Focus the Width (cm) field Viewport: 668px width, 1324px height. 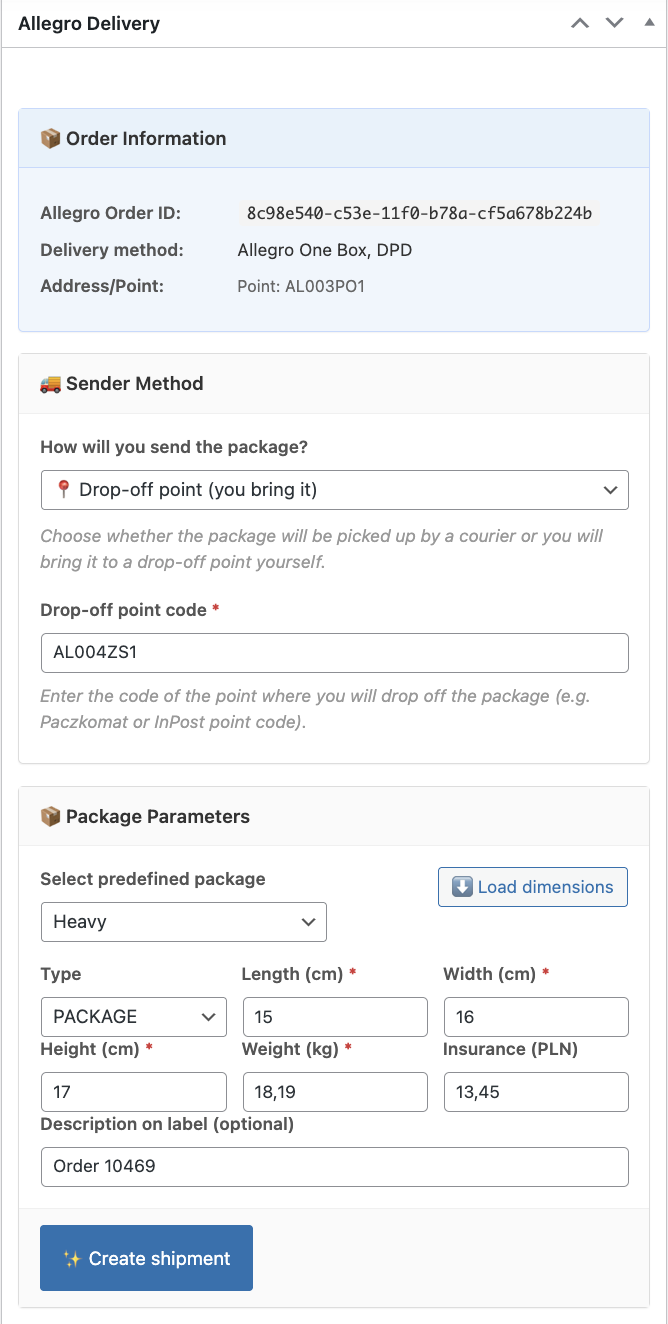pos(535,1017)
